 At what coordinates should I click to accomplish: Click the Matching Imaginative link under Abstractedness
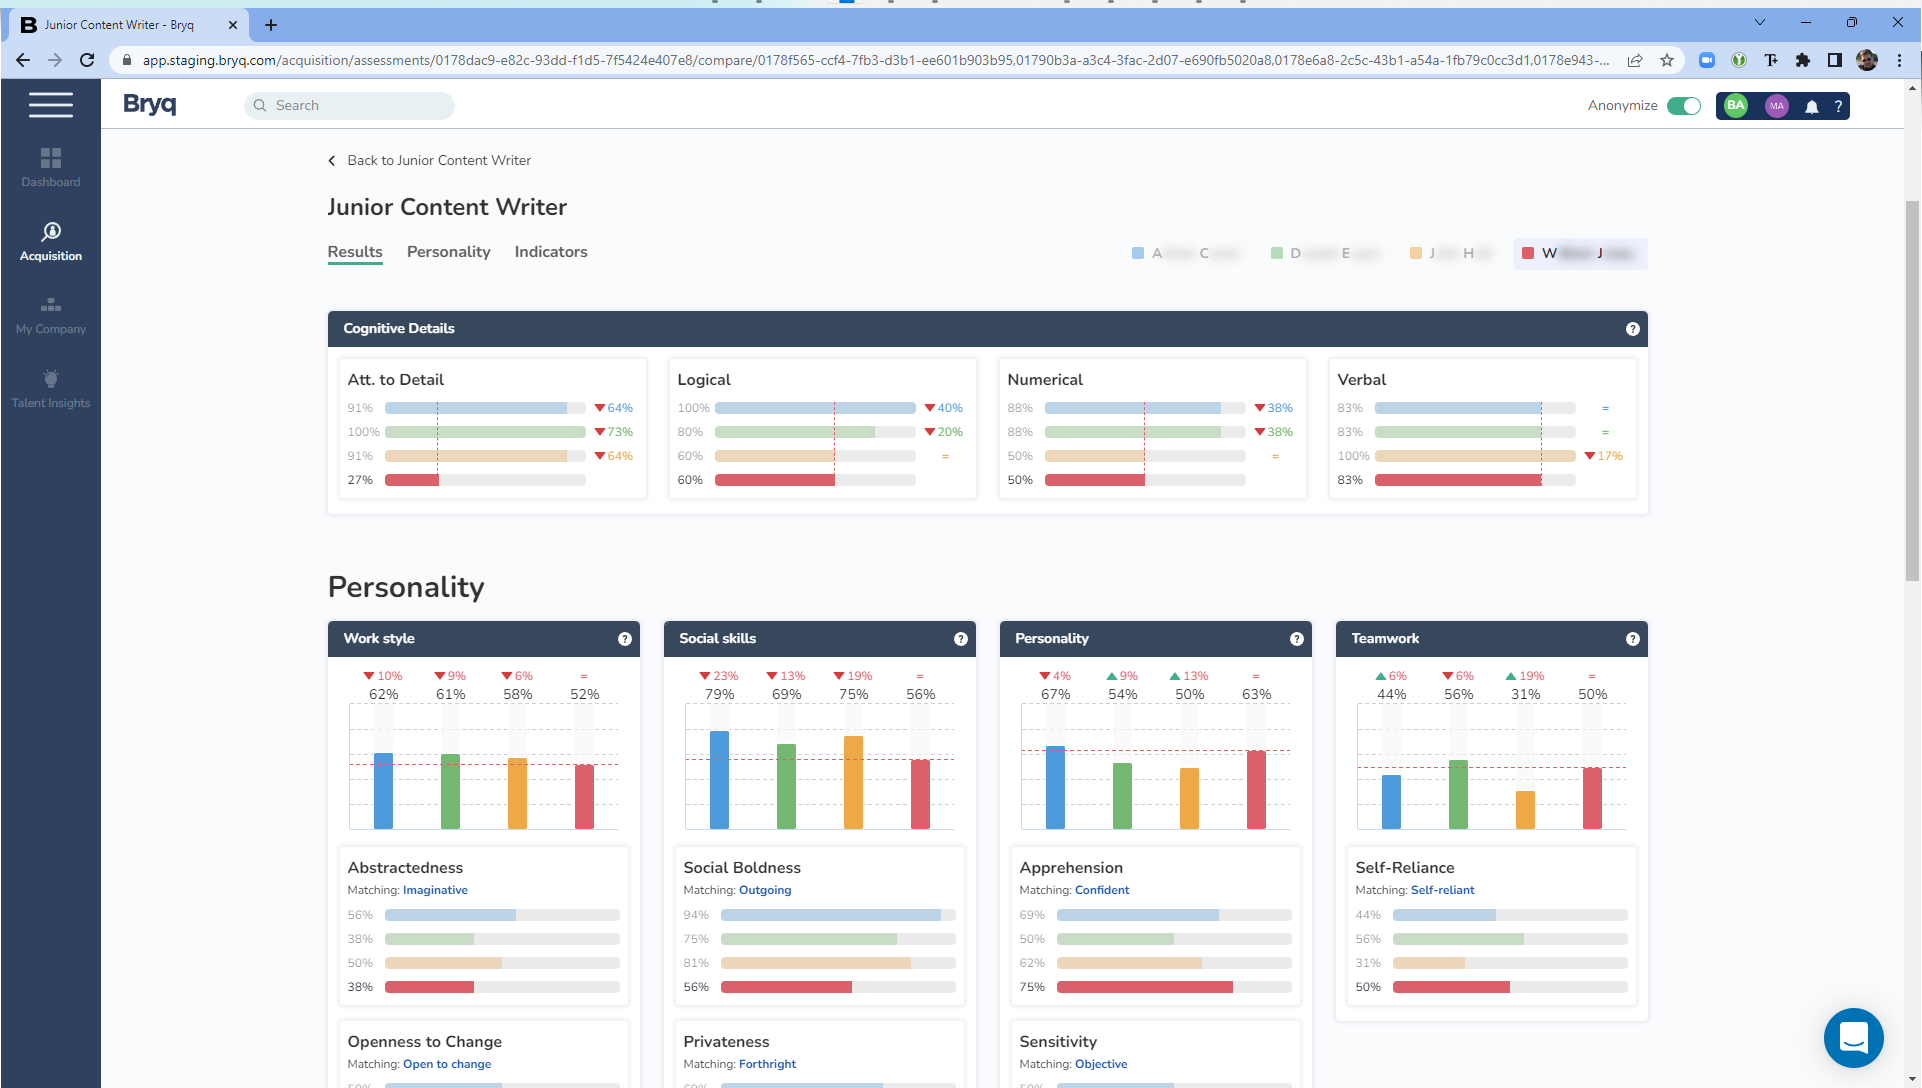(x=435, y=890)
